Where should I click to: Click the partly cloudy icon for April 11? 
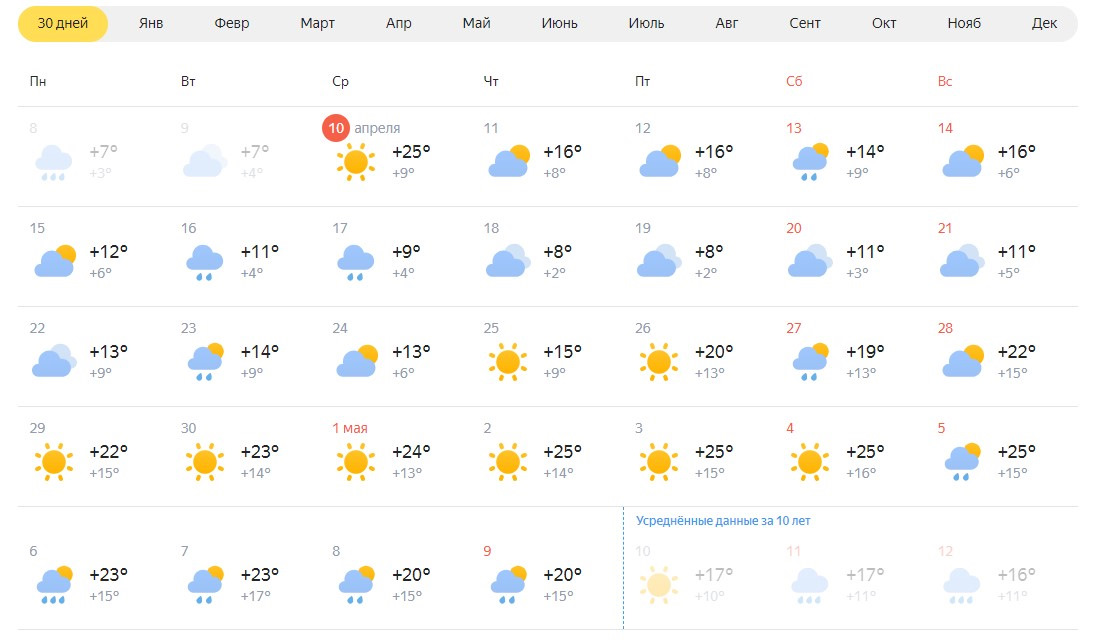coord(507,161)
